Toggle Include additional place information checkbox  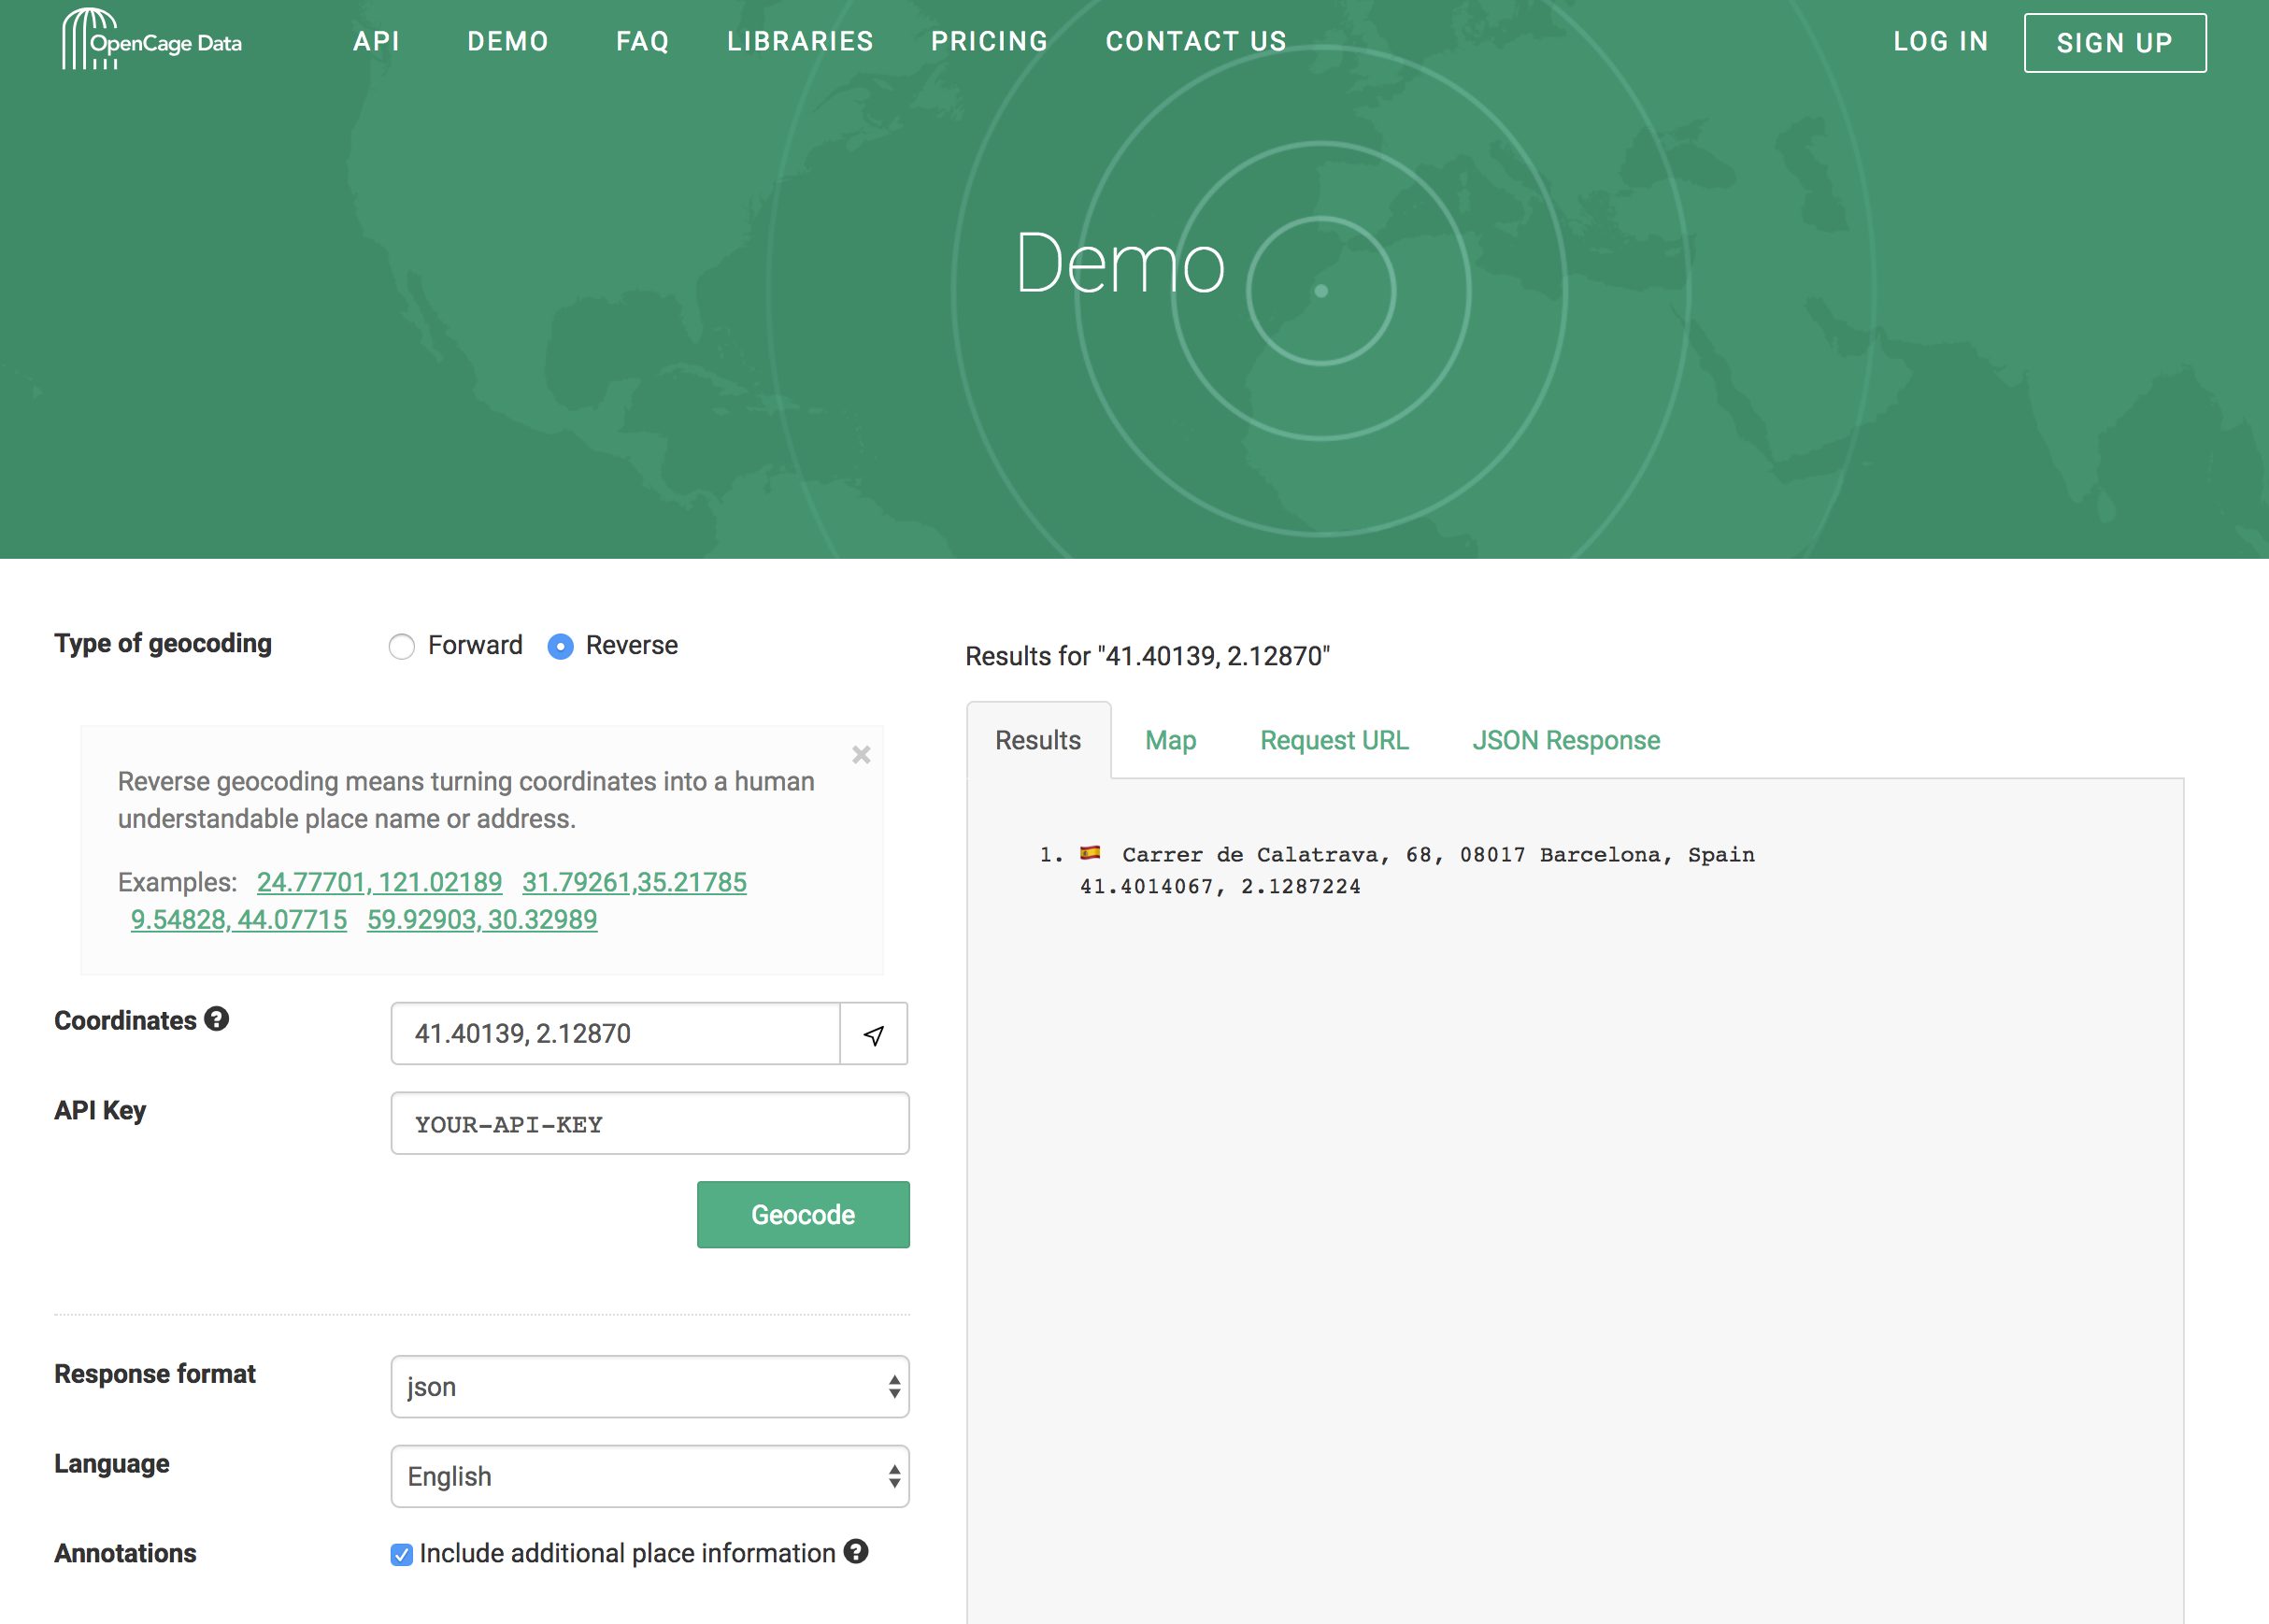[402, 1554]
